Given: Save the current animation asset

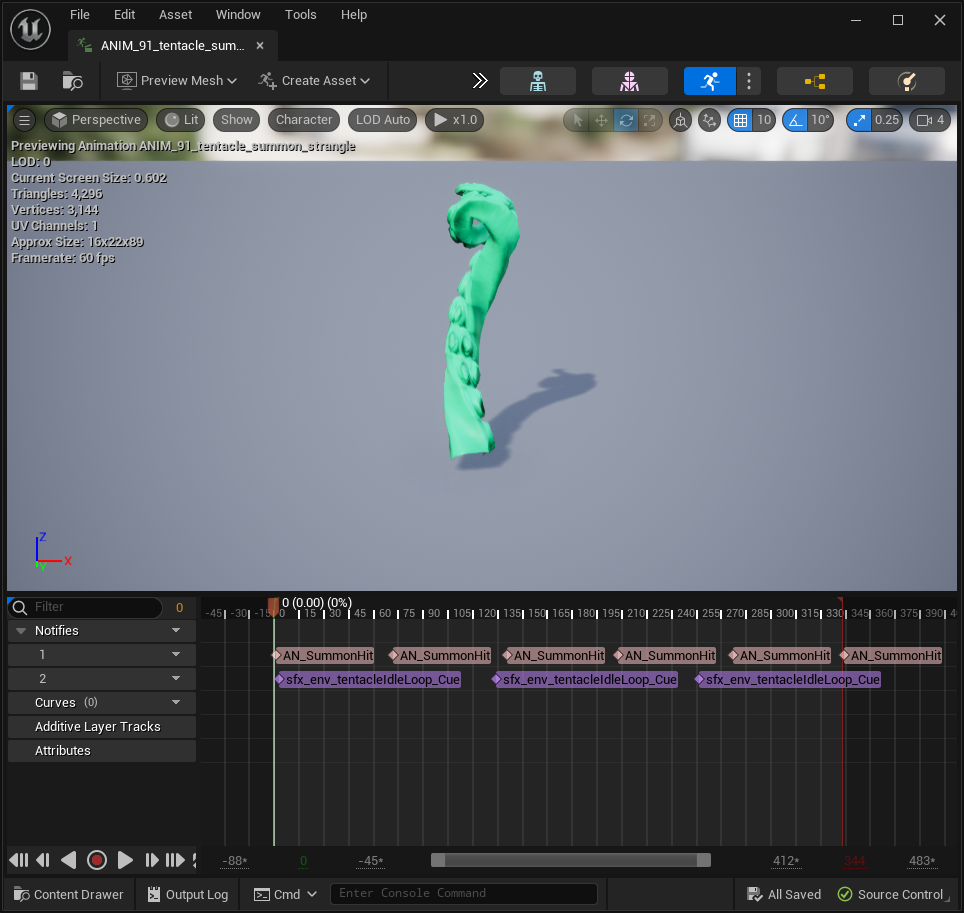Looking at the screenshot, I should click(28, 81).
